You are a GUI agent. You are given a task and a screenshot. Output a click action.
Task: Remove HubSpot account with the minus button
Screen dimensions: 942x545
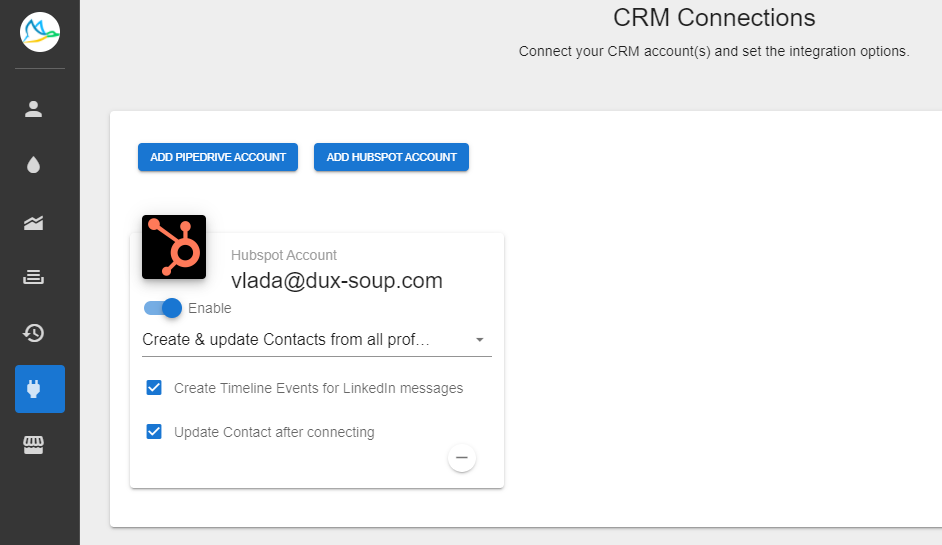pyautogui.click(x=462, y=458)
